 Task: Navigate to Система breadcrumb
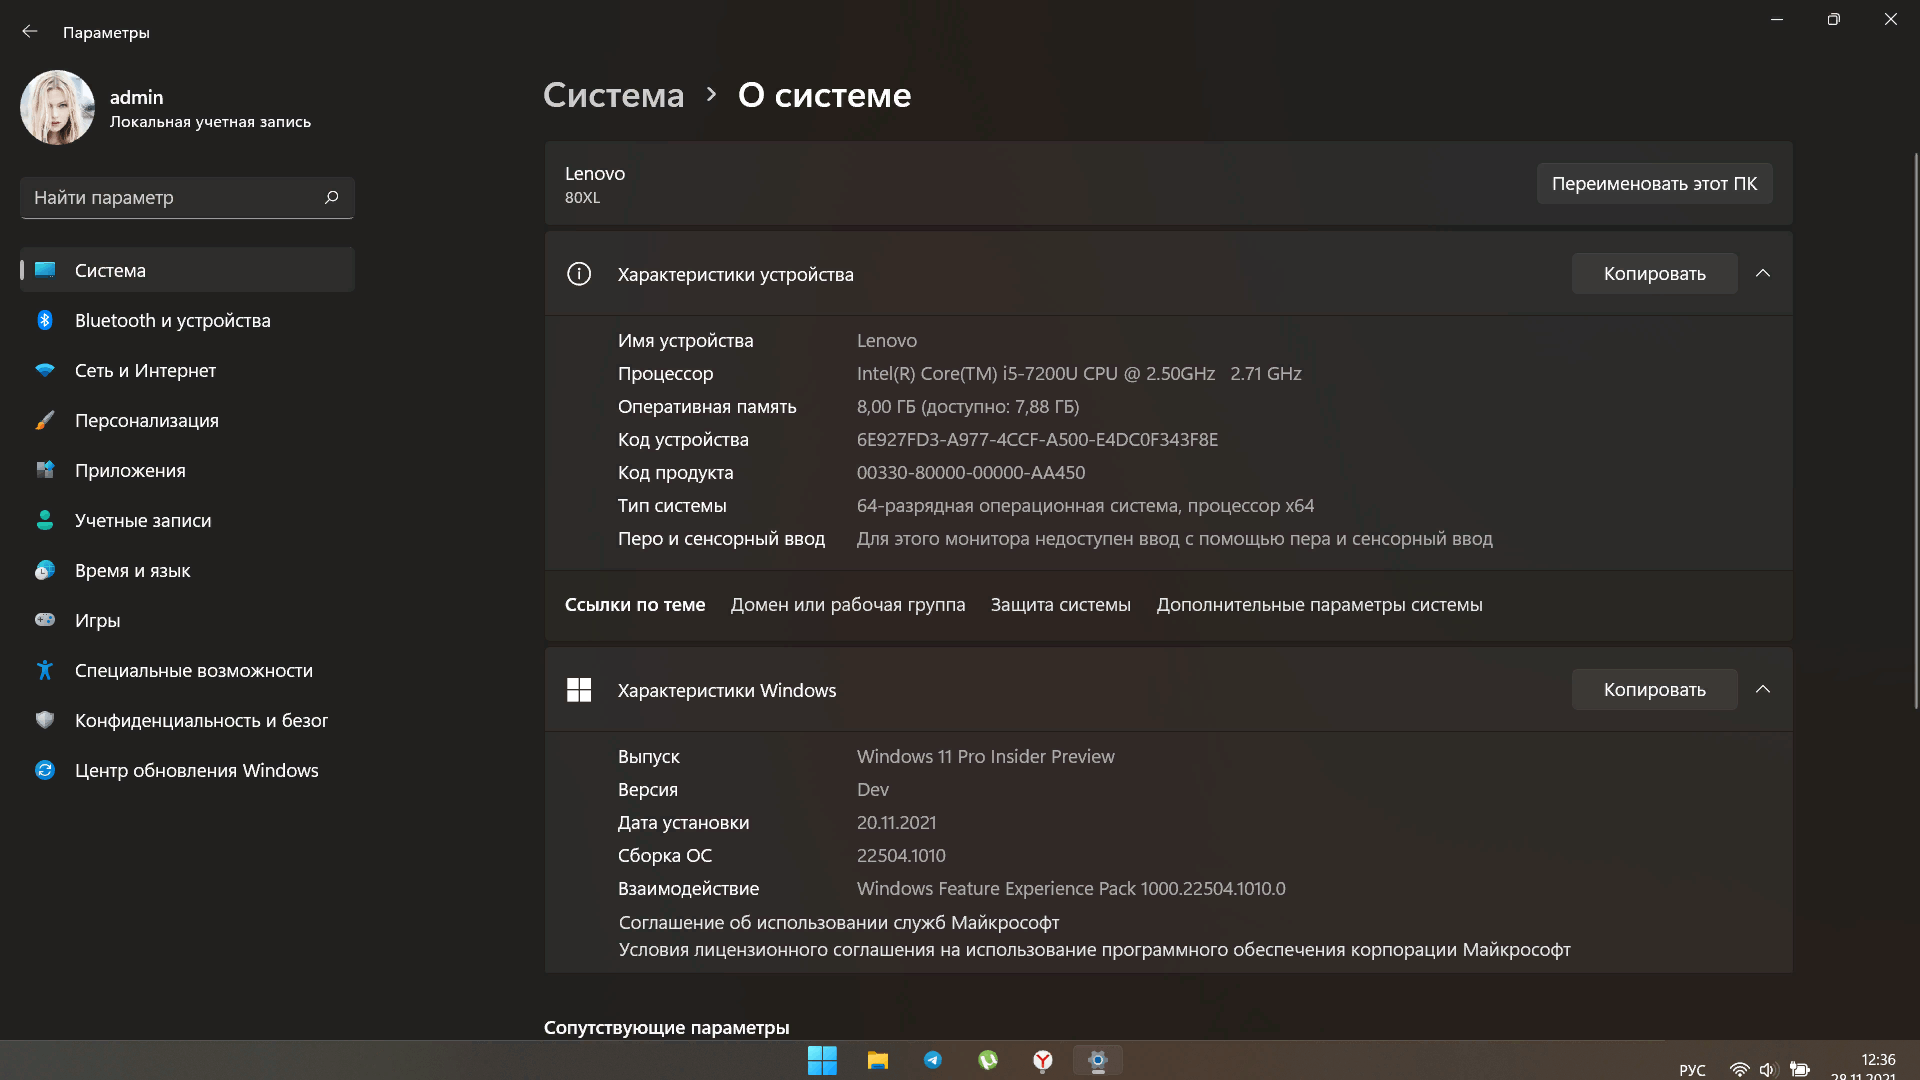(614, 95)
